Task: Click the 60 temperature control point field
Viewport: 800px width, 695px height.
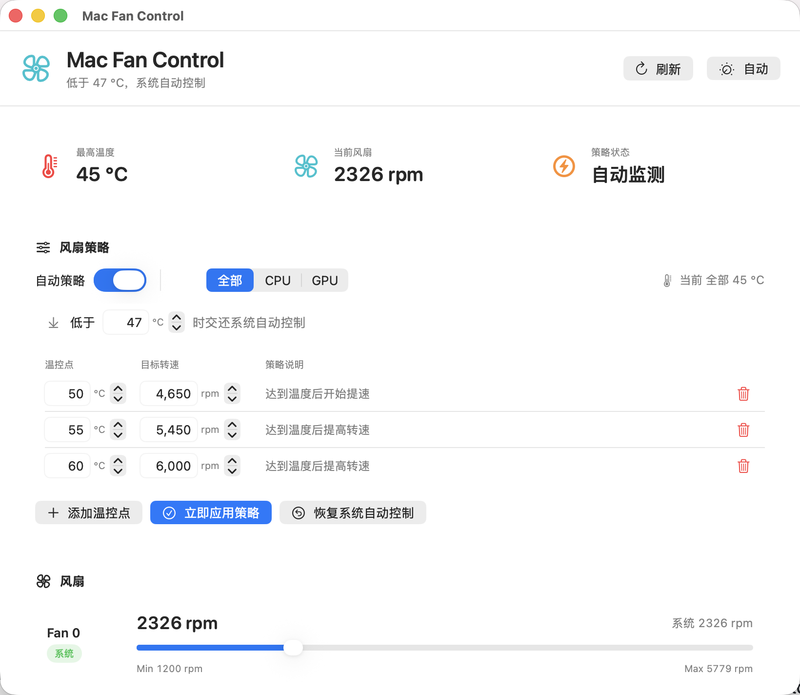Action: [67, 465]
